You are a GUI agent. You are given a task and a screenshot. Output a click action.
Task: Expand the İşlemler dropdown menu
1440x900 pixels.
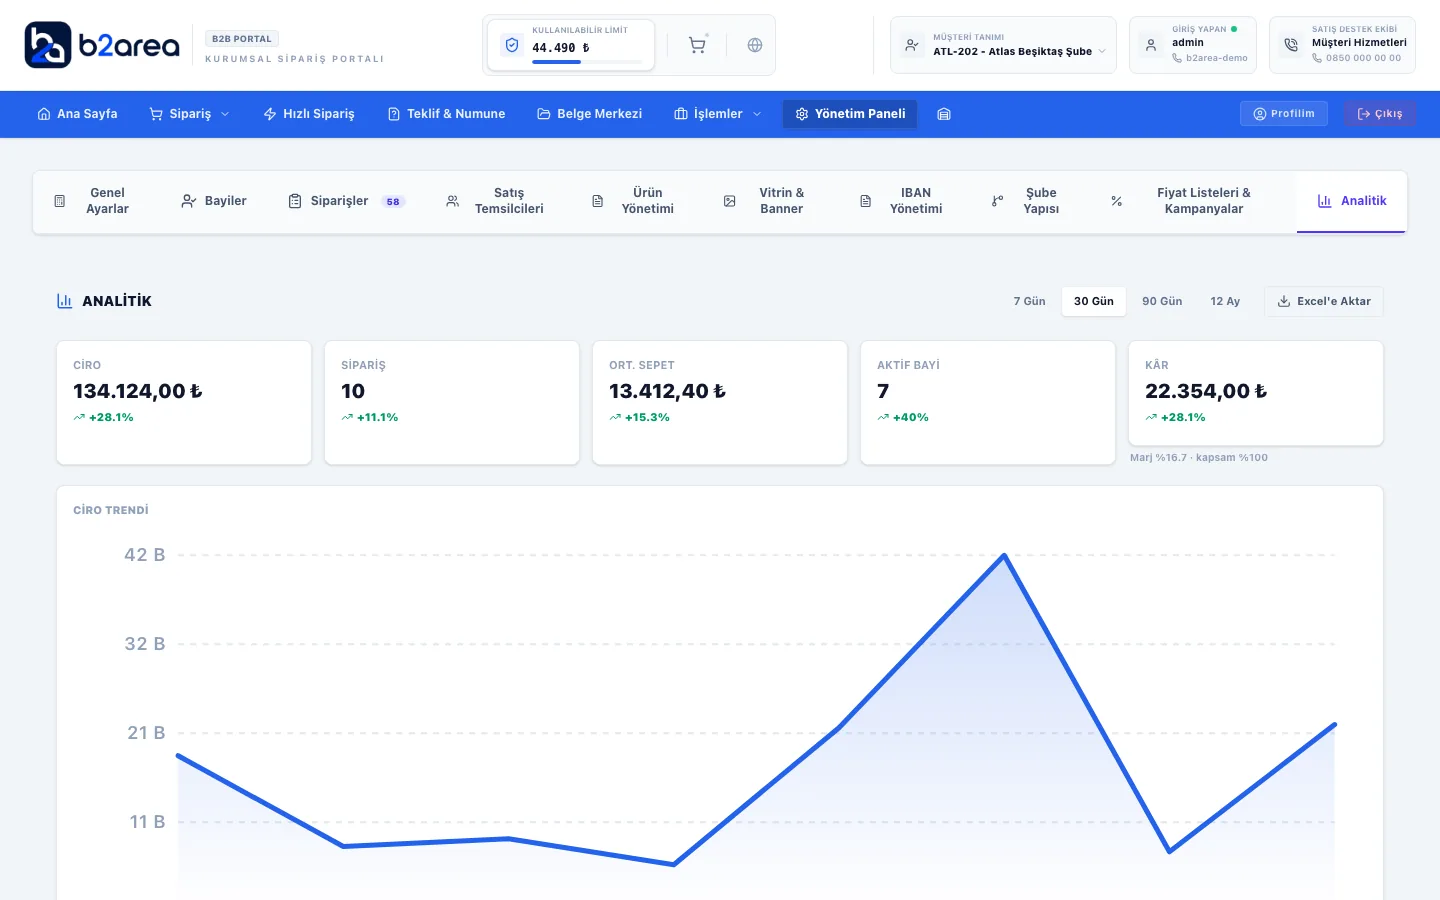[718, 114]
